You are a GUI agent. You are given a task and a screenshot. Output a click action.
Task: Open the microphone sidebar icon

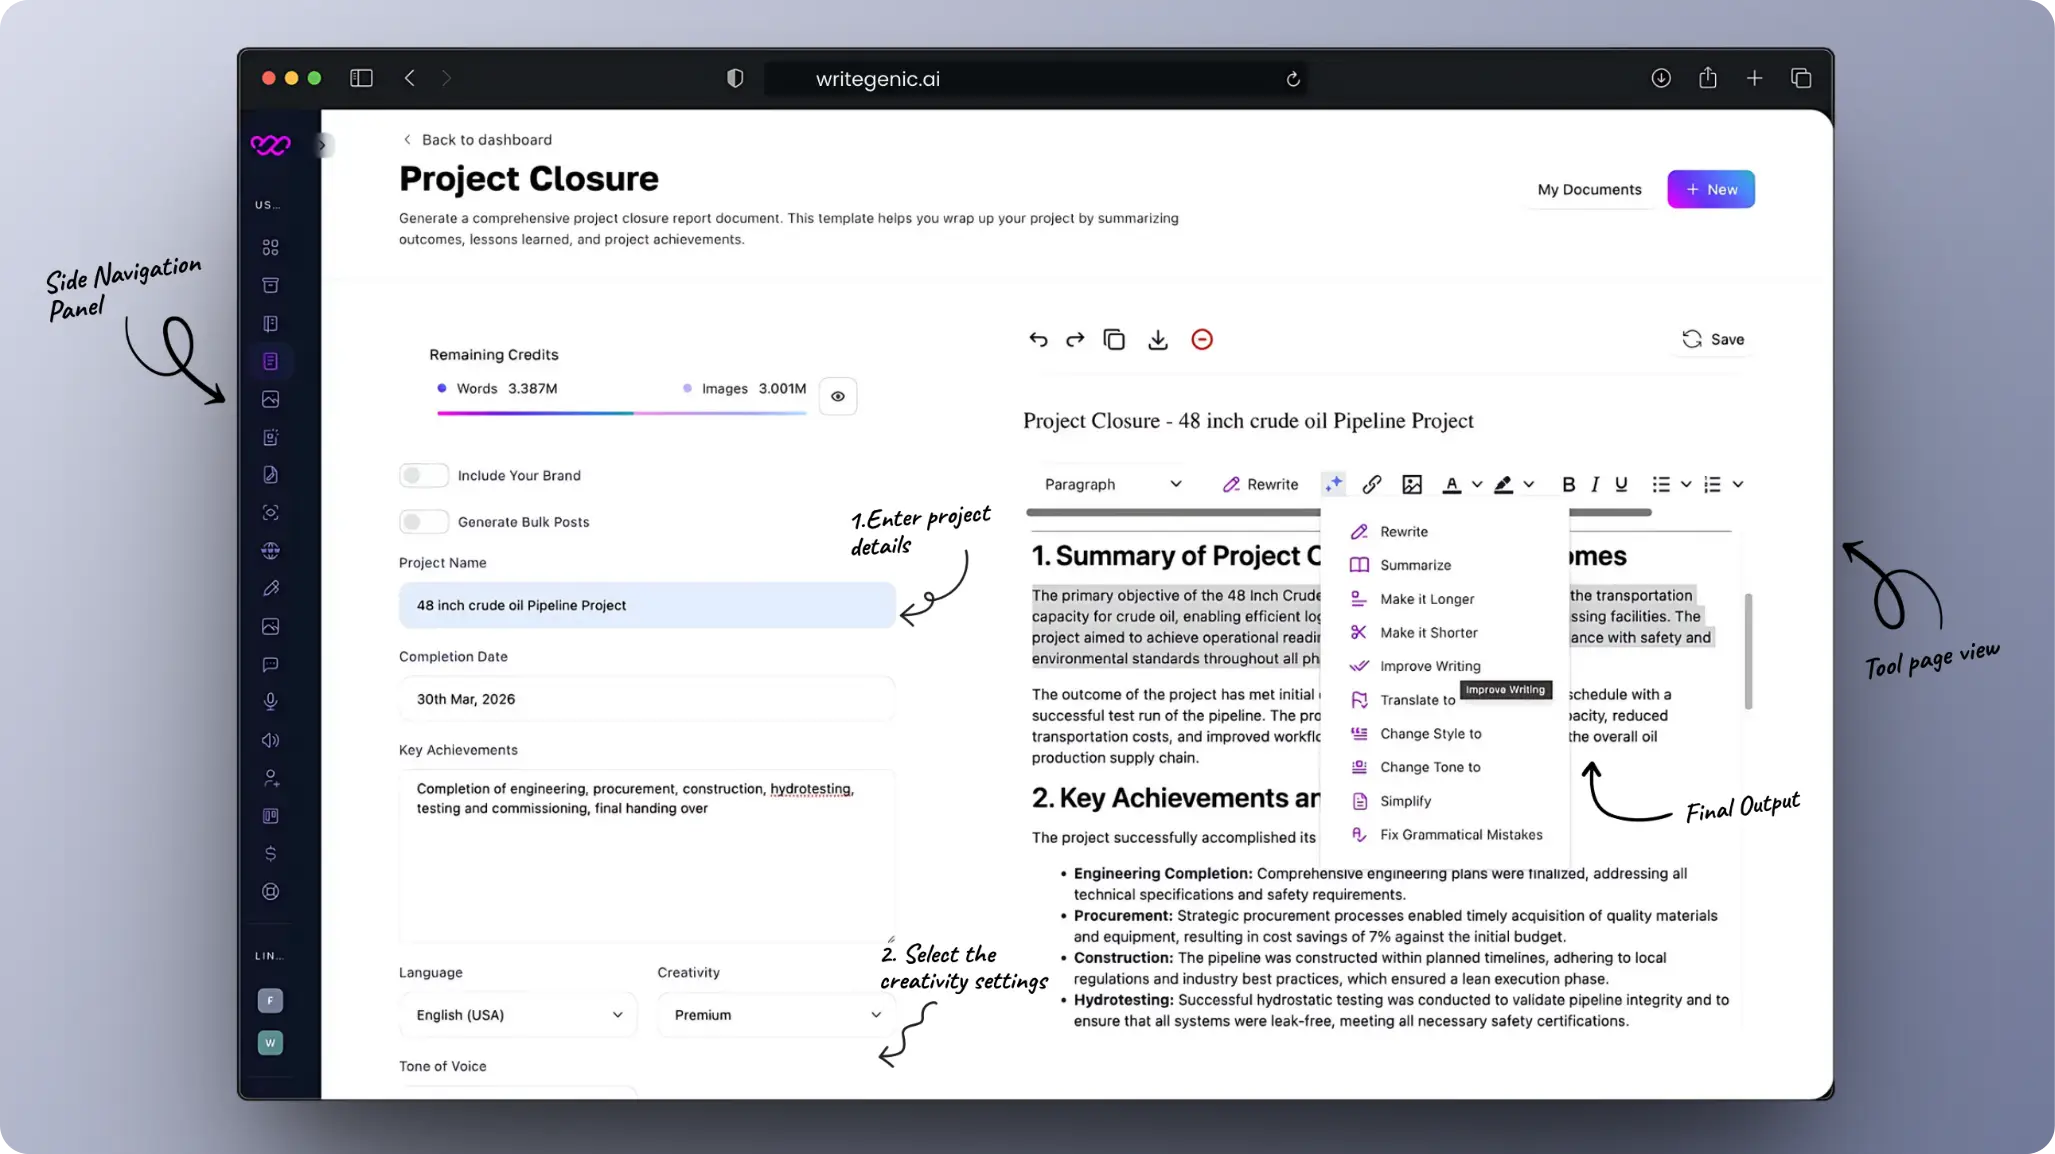pyautogui.click(x=270, y=702)
